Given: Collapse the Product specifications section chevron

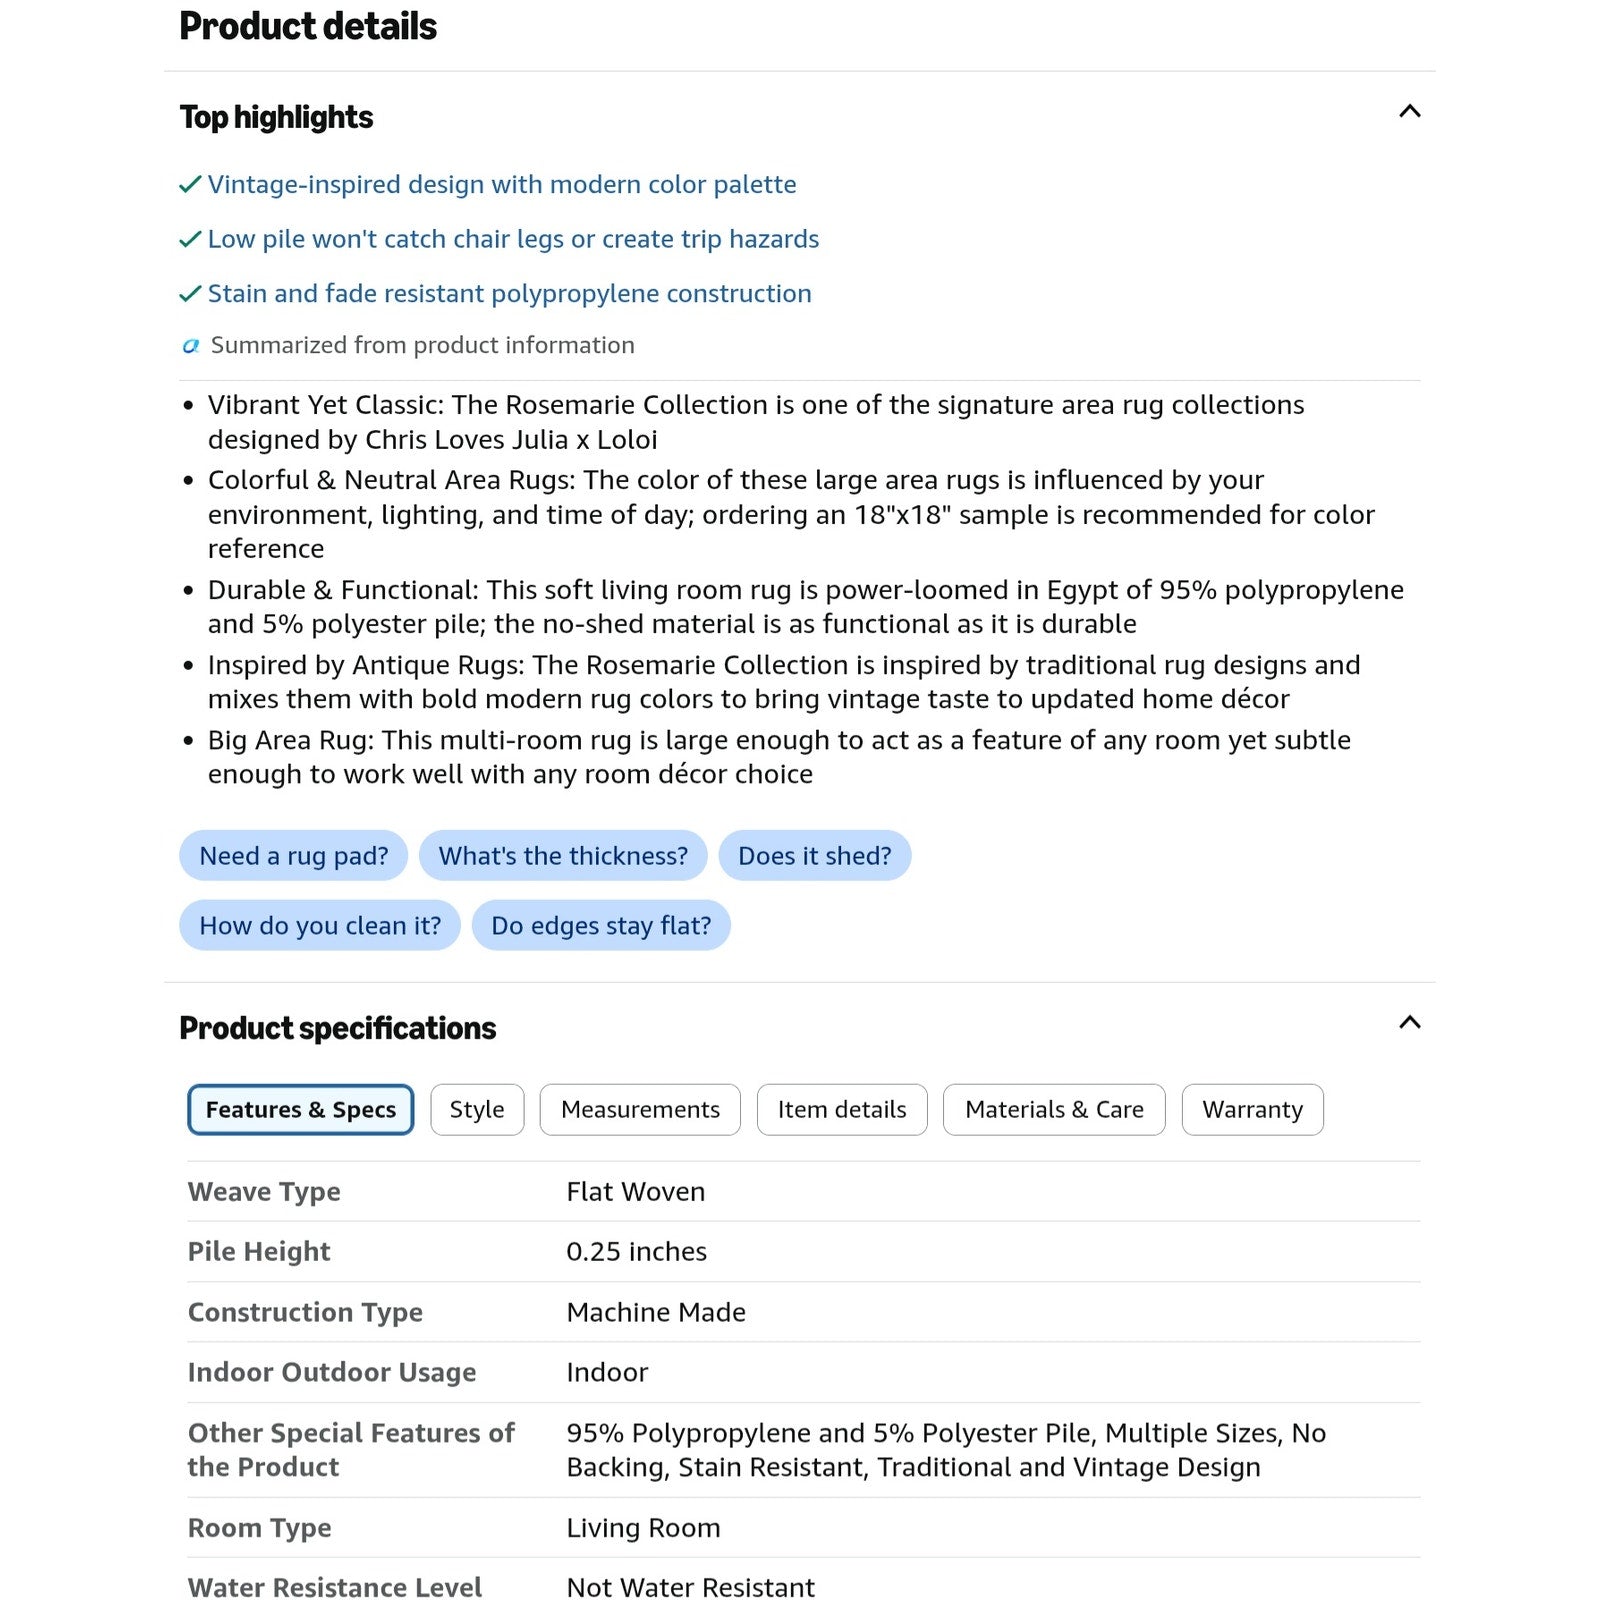Looking at the screenshot, I should 1409,1022.
